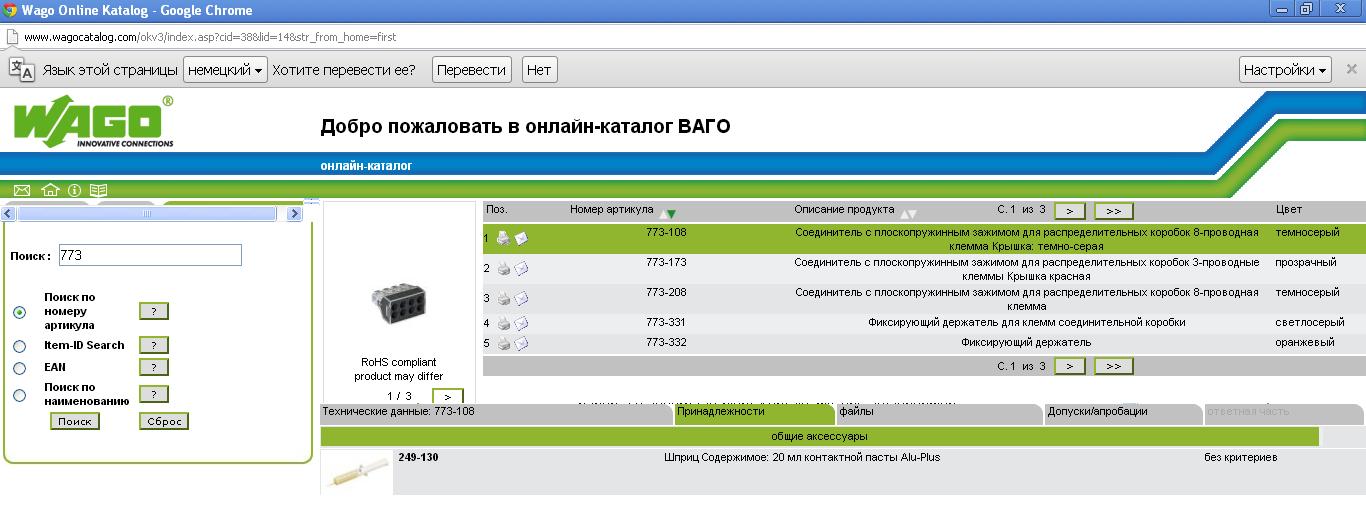Screen dimensions: 1366x520
Task: Select 'Поиск по номеру артикула' radio button
Action: pos(19,312)
